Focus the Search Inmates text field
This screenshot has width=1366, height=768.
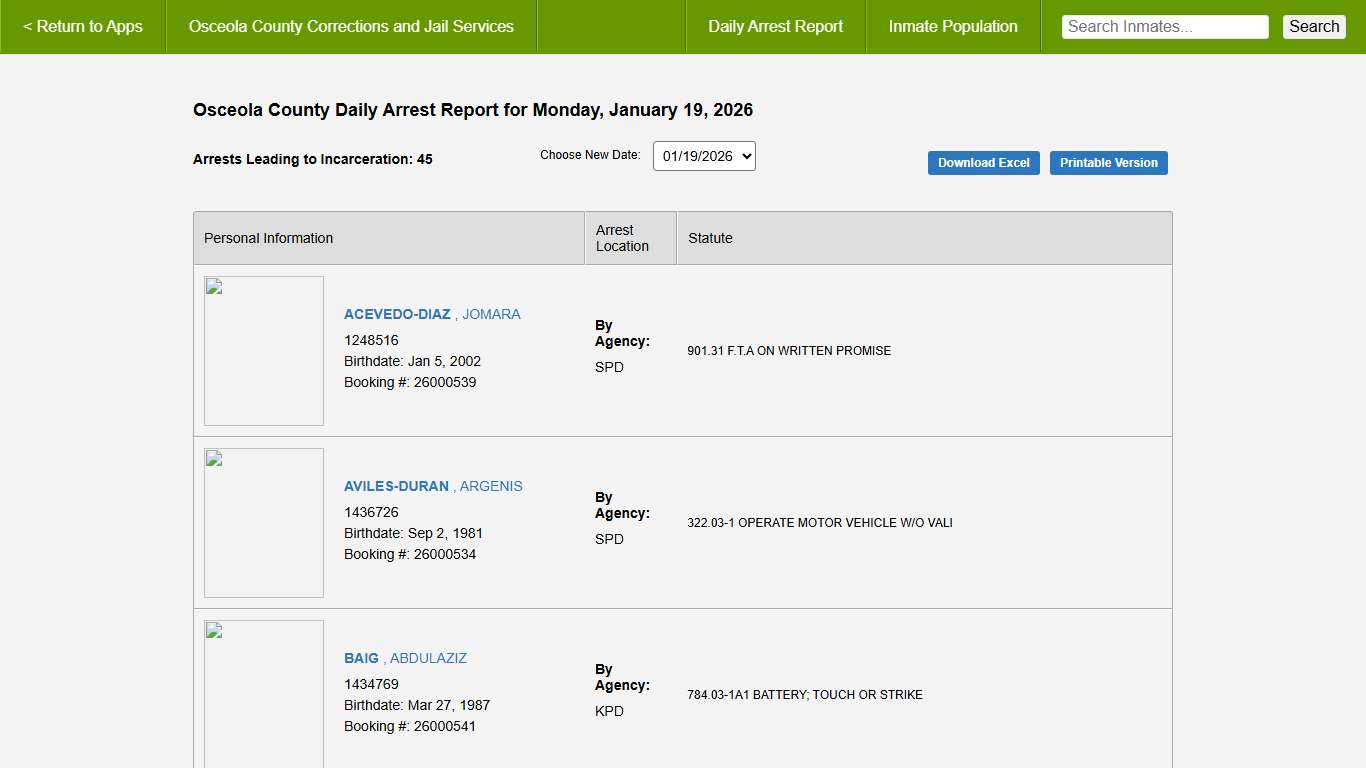point(1164,27)
